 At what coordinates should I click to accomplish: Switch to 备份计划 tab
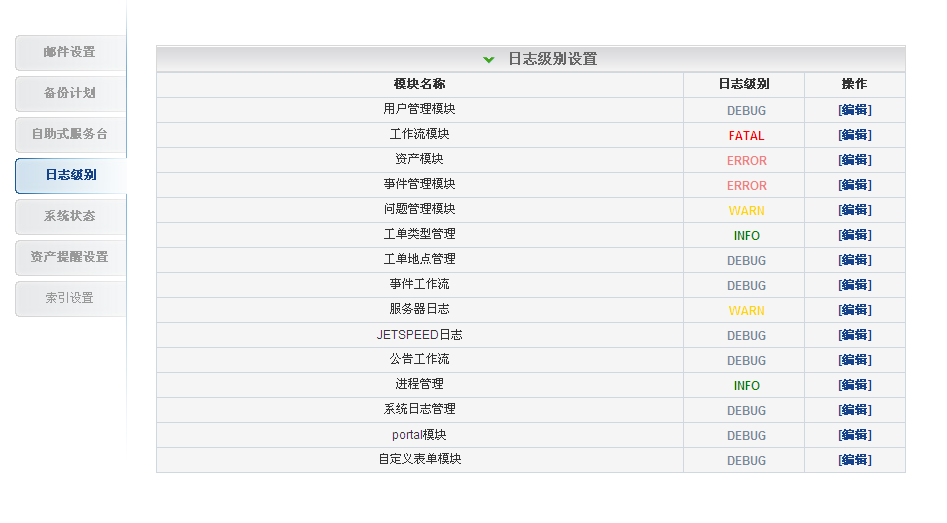pyautogui.click(x=70, y=93)
